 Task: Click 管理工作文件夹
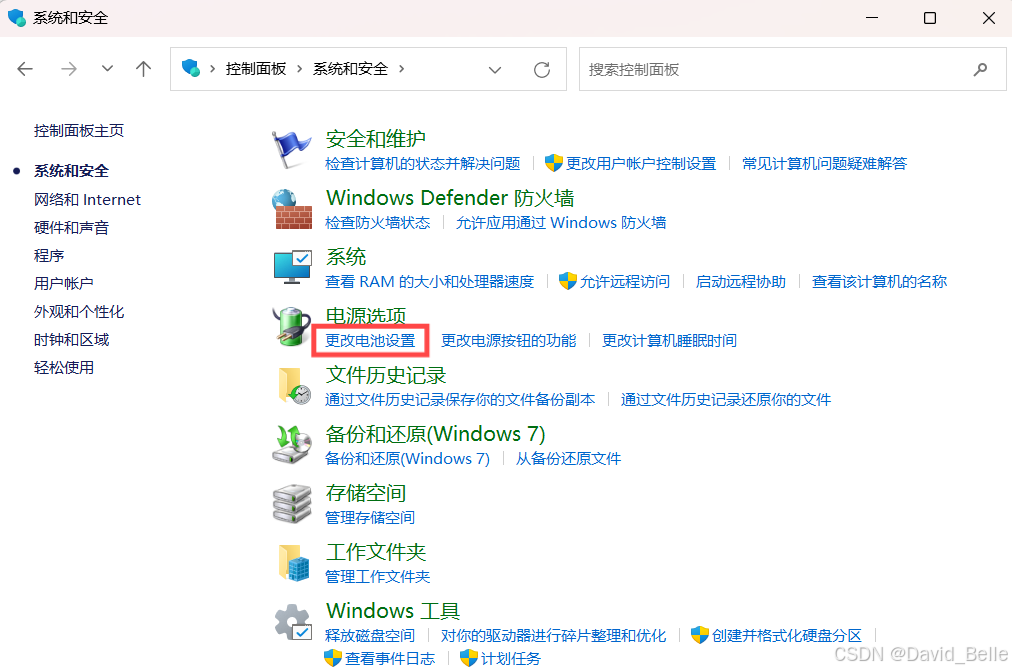click(378, 576)
